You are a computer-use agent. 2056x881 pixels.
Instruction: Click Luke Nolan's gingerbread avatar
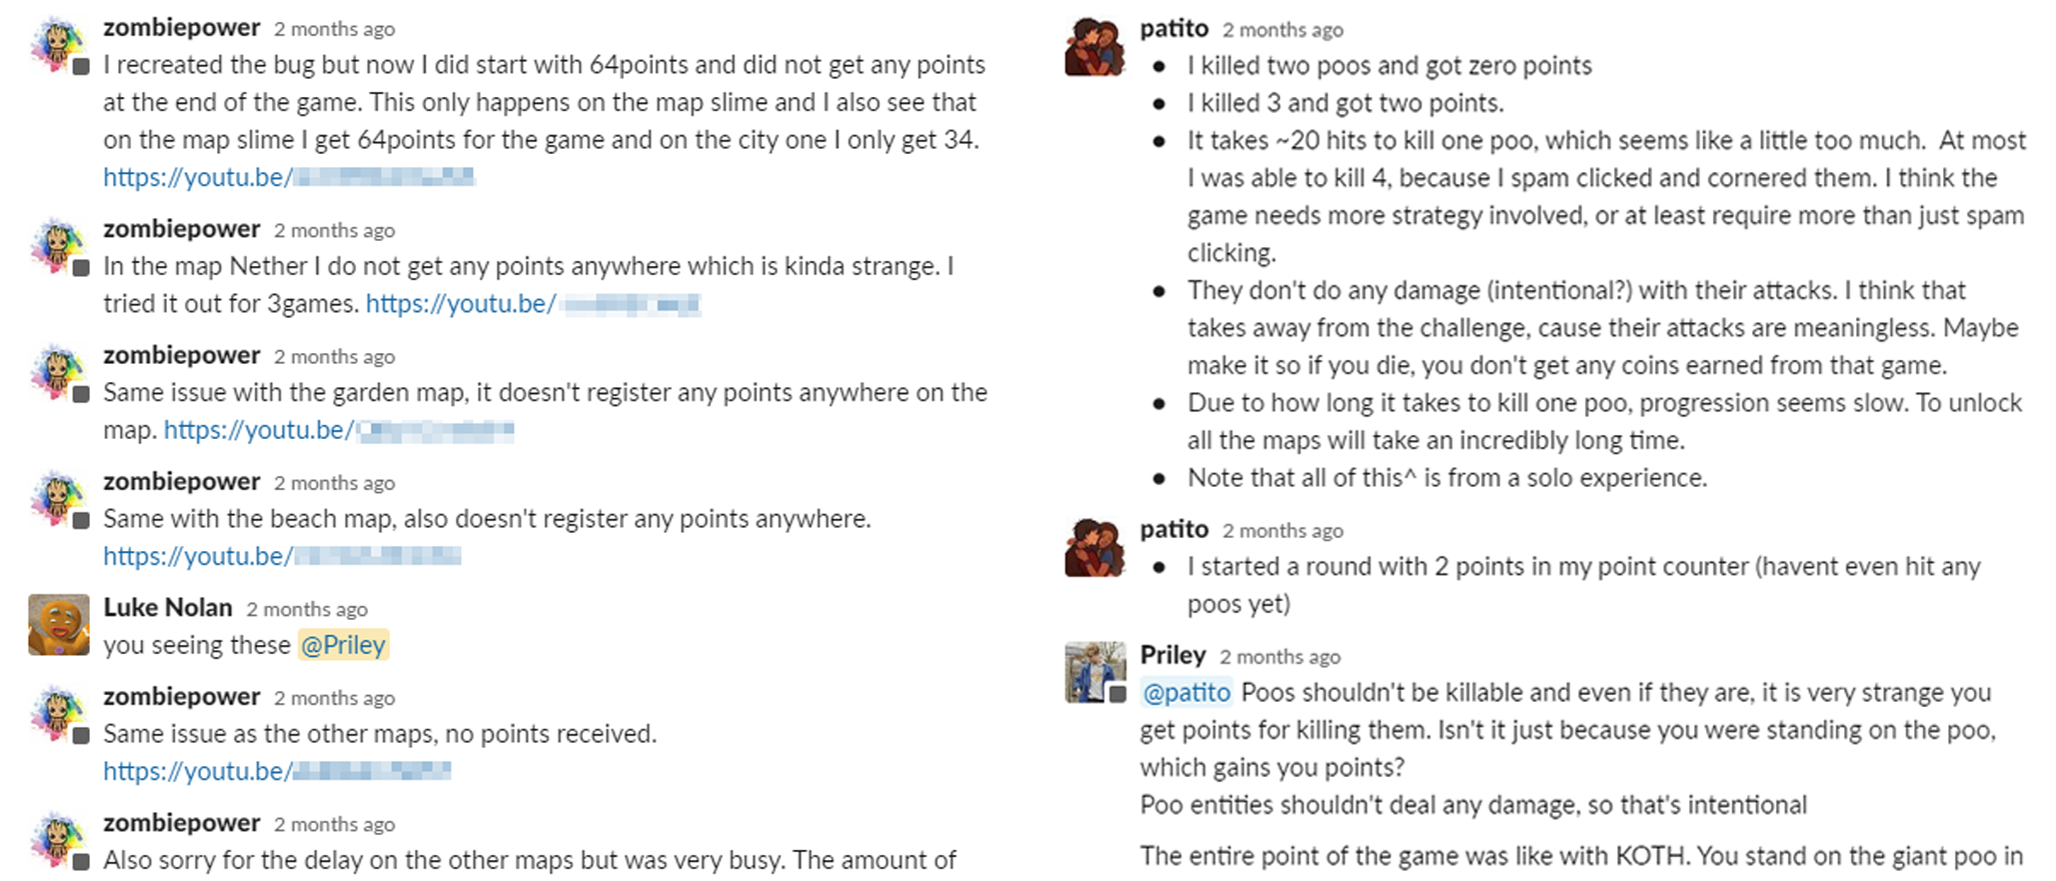click(58, 625)
